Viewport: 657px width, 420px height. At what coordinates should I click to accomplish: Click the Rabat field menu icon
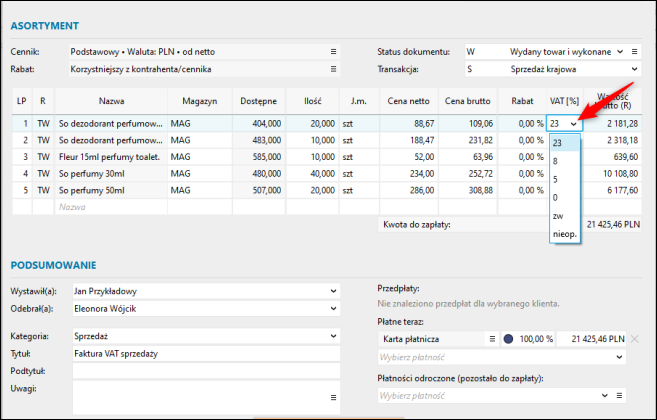(x=333, y=70)
